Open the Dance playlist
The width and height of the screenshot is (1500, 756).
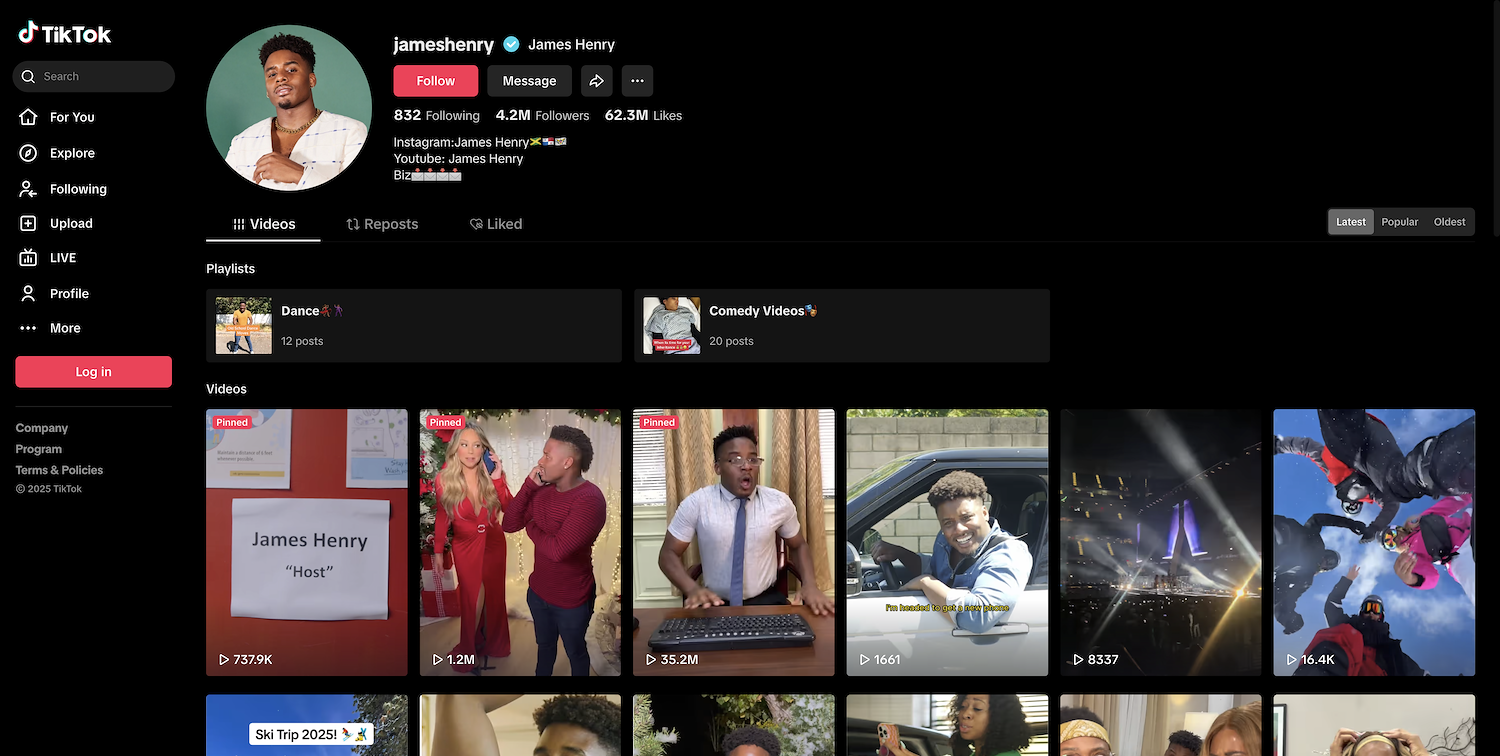414,326
